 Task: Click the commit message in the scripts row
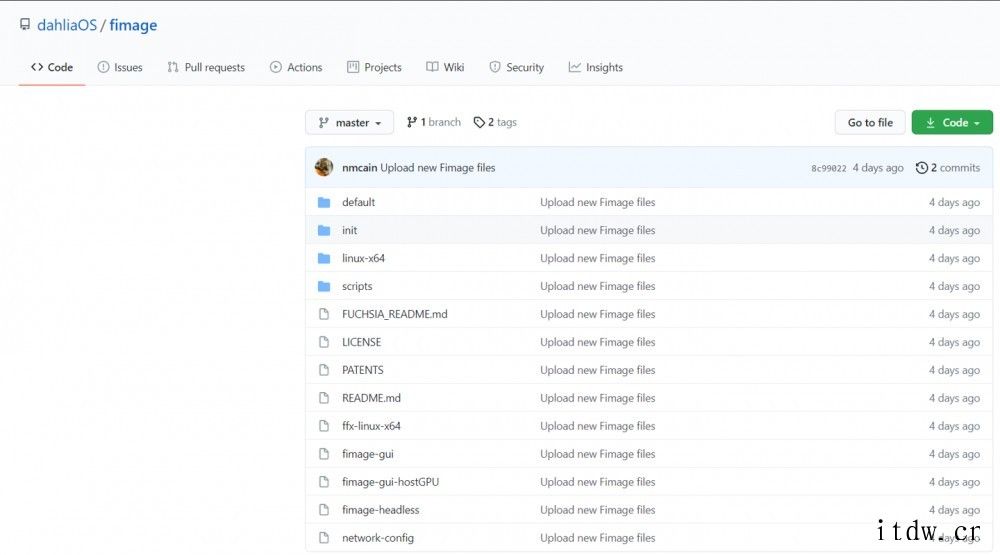pos(598,286)
